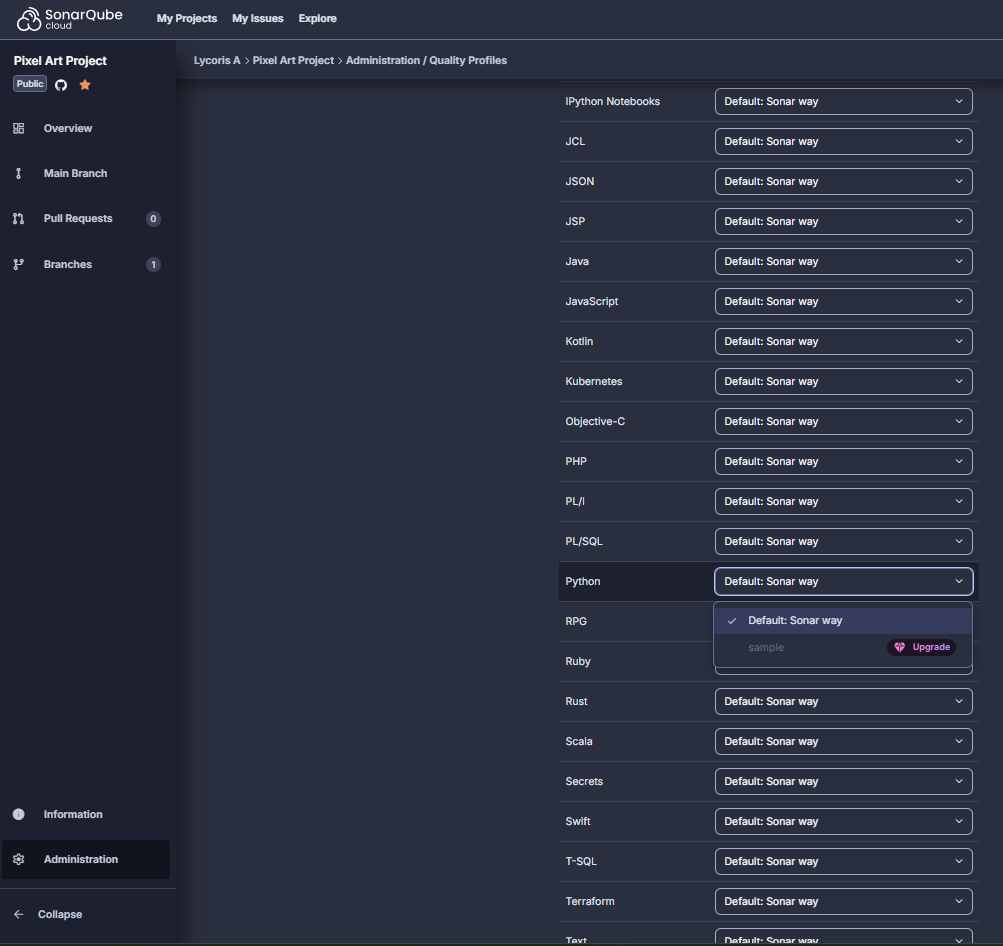This screenshot has width=1003, height=946.
Task: Open the Terraform profile dropdown
Action: (x=843, y=901)
